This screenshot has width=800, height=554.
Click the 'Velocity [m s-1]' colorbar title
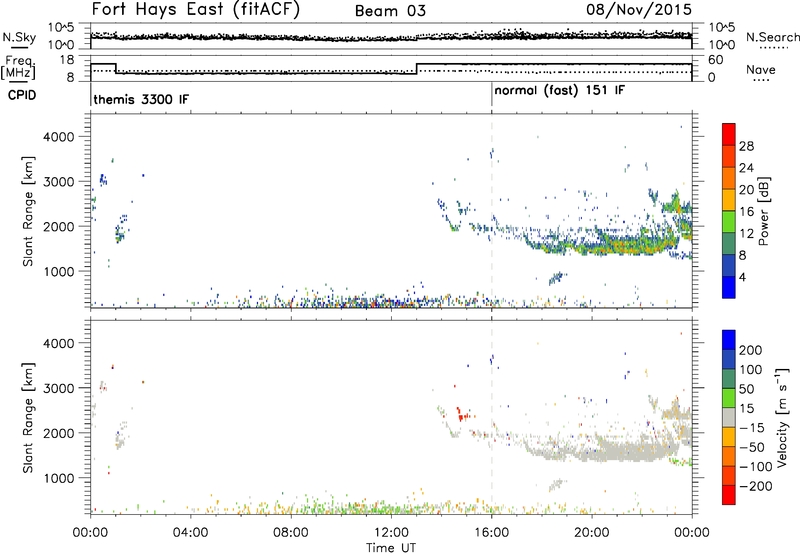point(781,418)
